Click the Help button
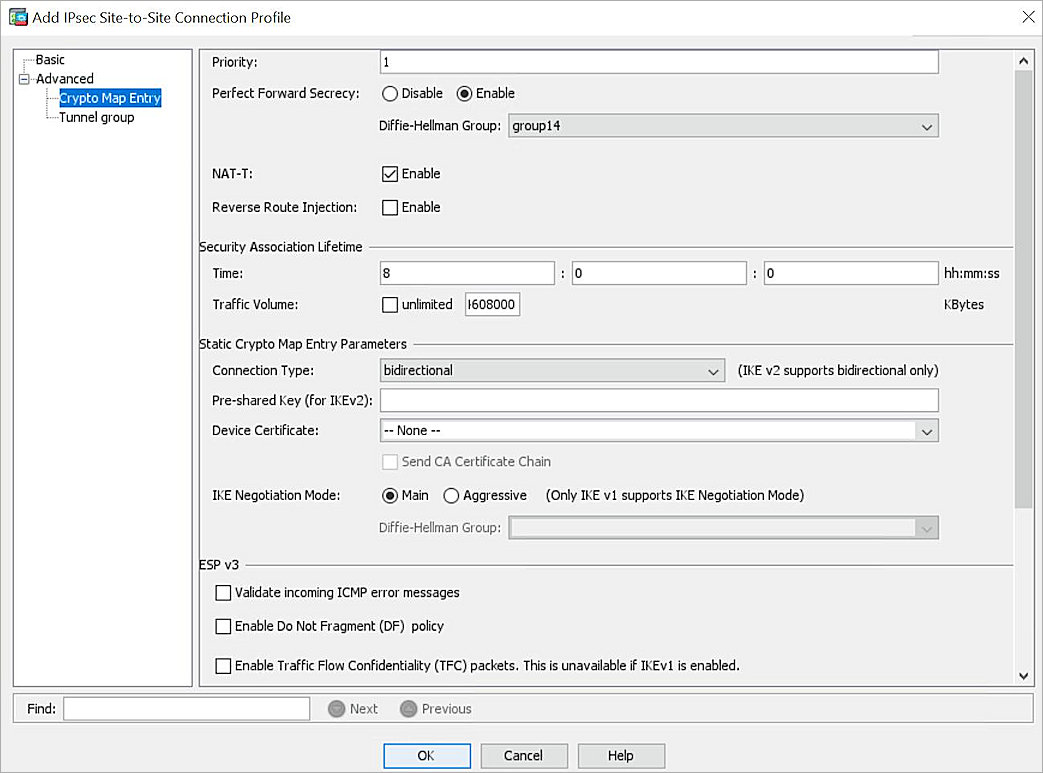1043x773 pixels. [x=620, y=755]
